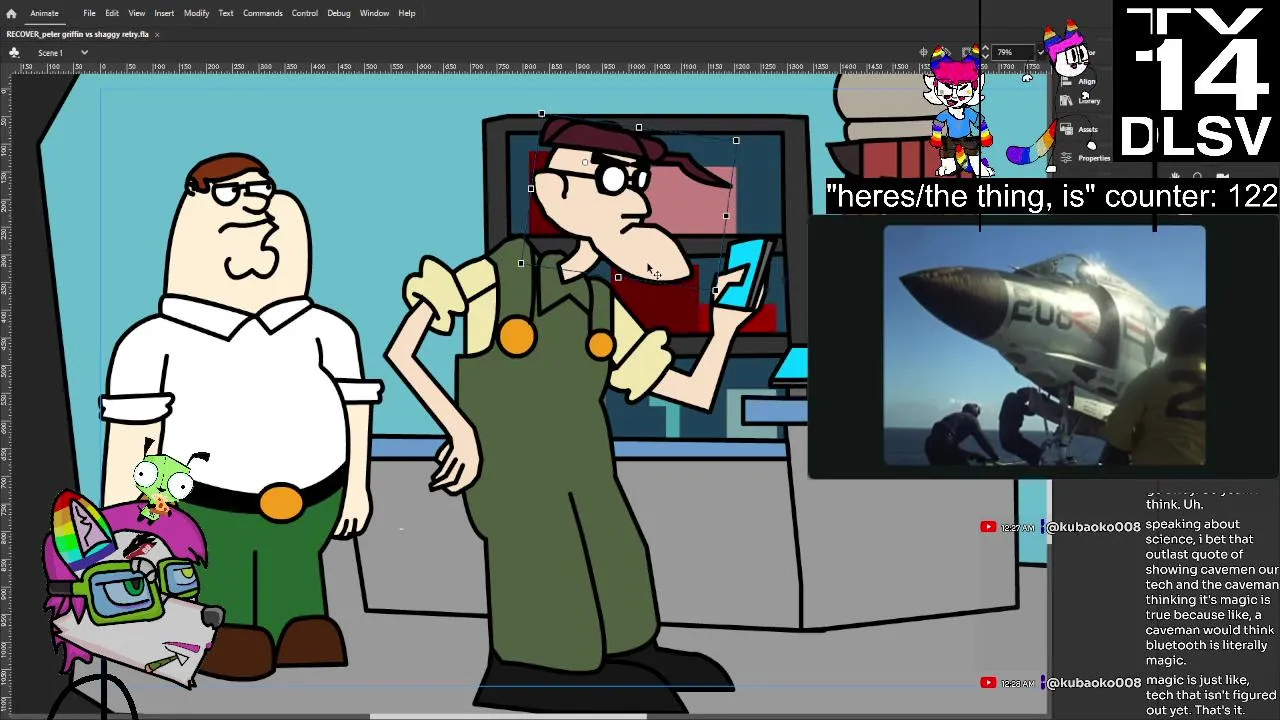Open the Text menu

tap(226, 13)
